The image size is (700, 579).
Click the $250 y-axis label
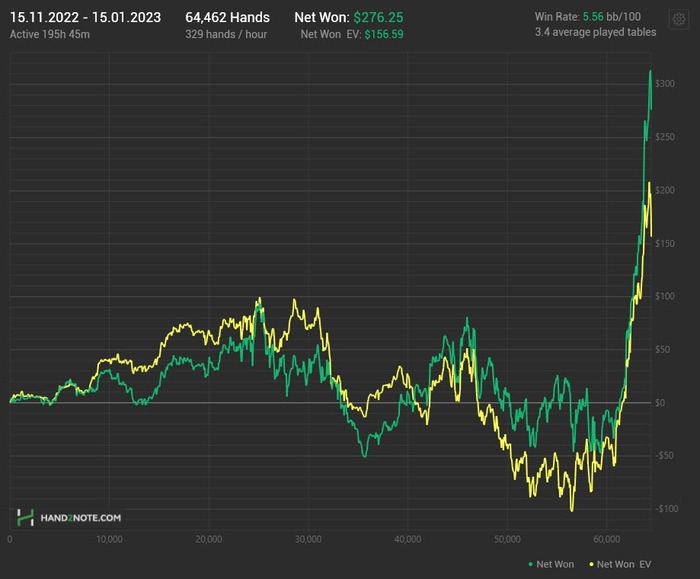(x=665, y=137)
